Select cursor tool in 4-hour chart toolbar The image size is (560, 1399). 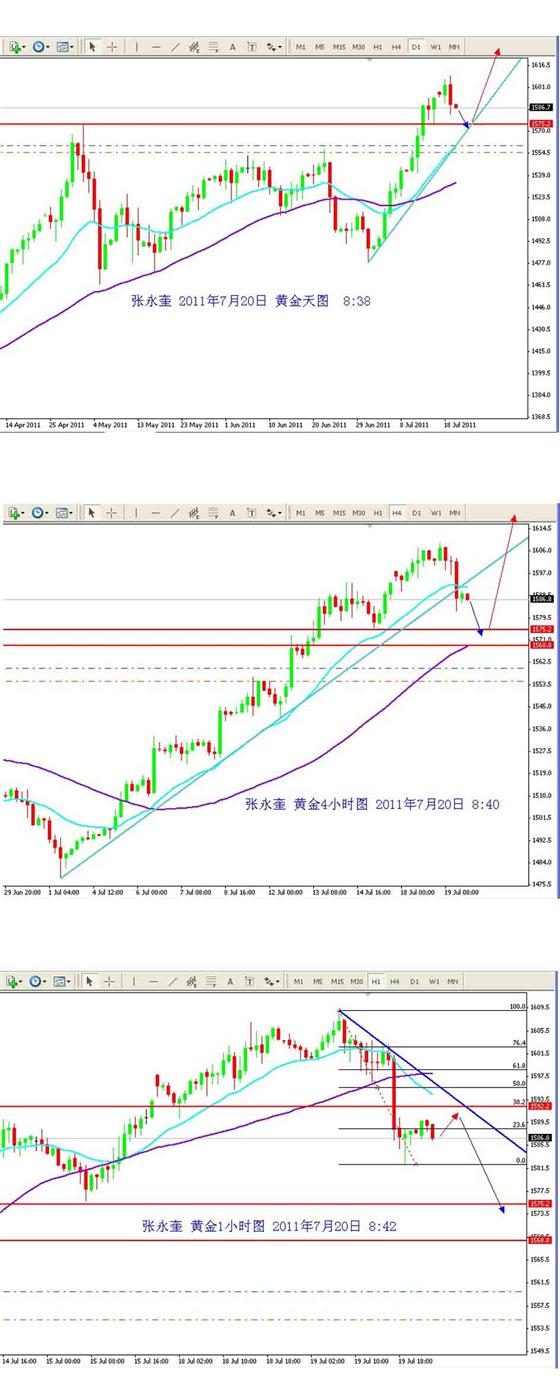pyautogui.click(x=92, y=513)
